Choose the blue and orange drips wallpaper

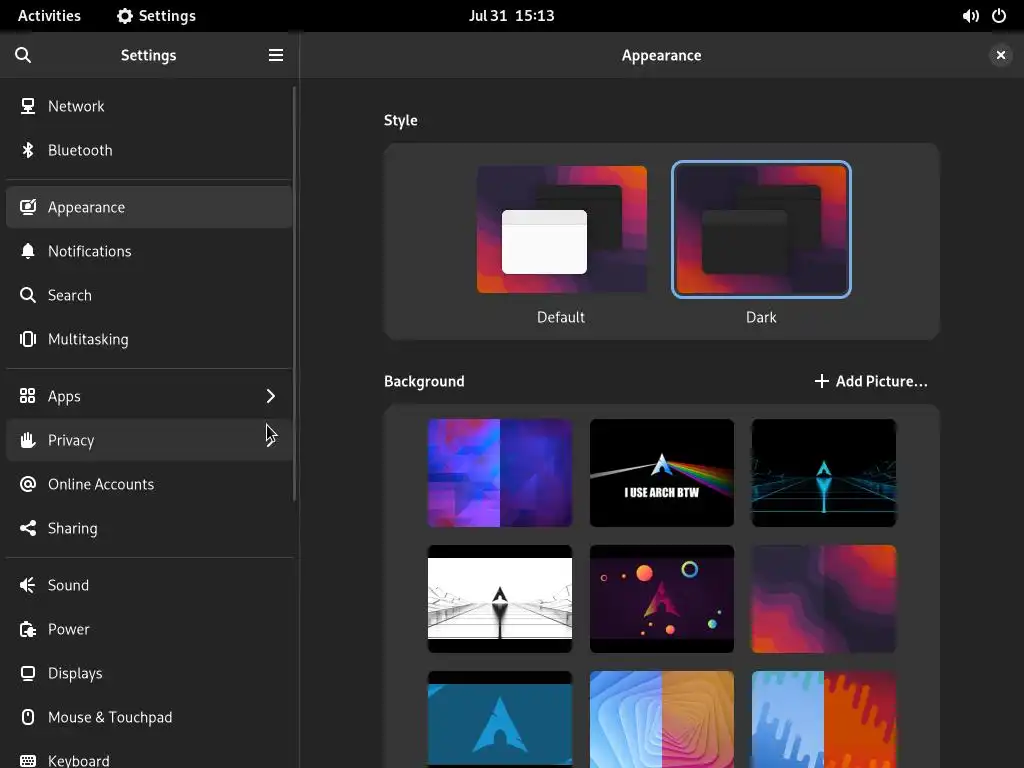[x=824, y=719]
